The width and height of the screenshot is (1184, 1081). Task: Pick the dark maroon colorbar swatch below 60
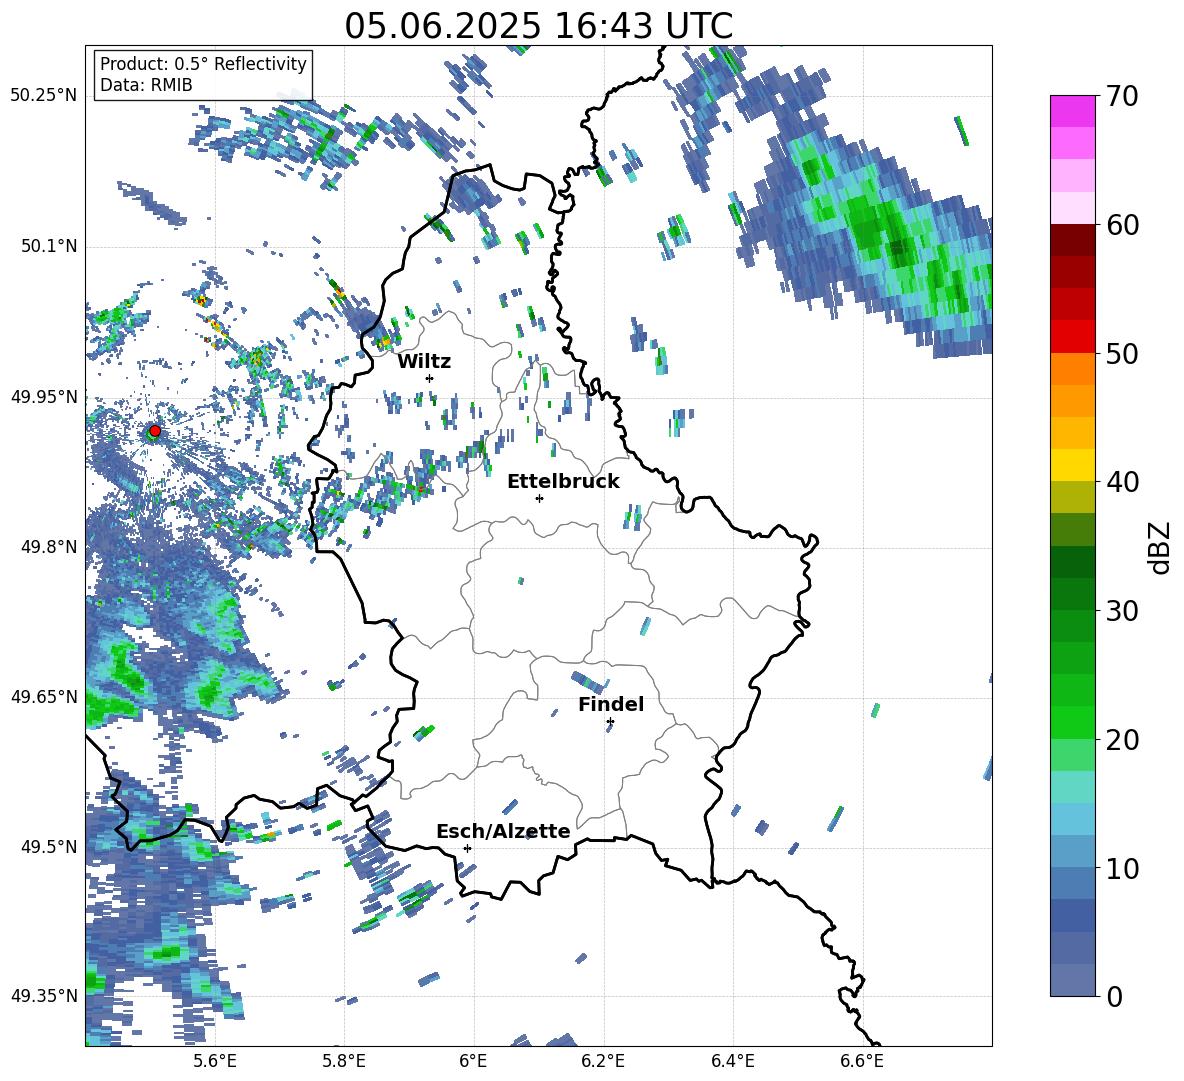[1072, 240]
